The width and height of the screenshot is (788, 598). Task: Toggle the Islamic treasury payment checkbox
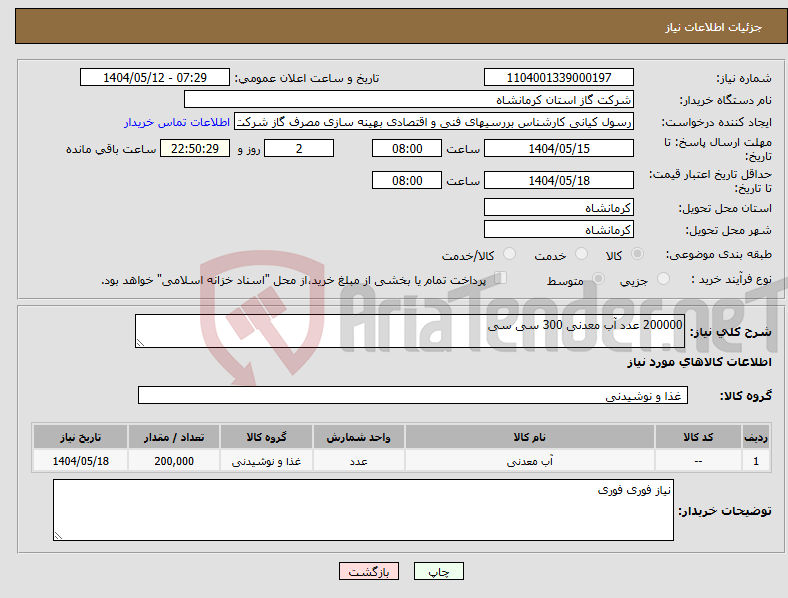500,278
